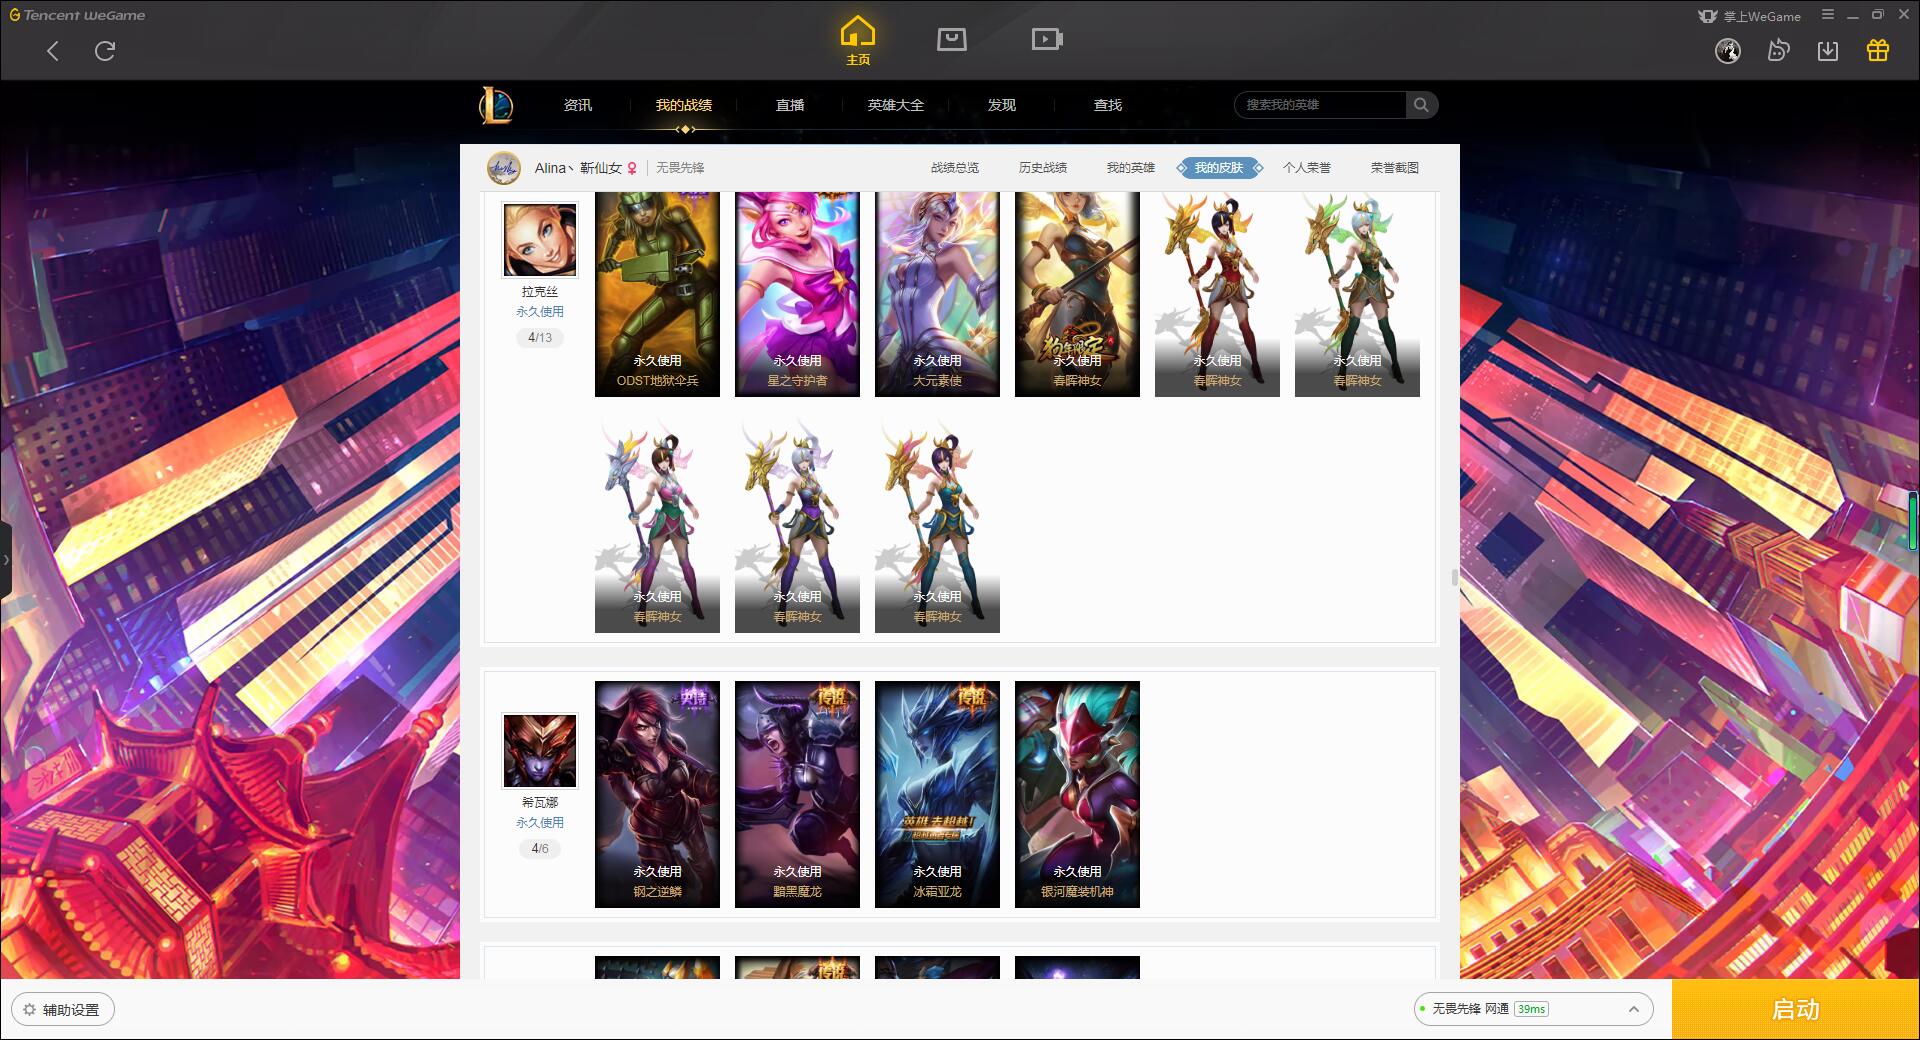Screen dimensions: 1920x1040
Task: Open the 钢之逆鳞 skin card
Action: 657,795
